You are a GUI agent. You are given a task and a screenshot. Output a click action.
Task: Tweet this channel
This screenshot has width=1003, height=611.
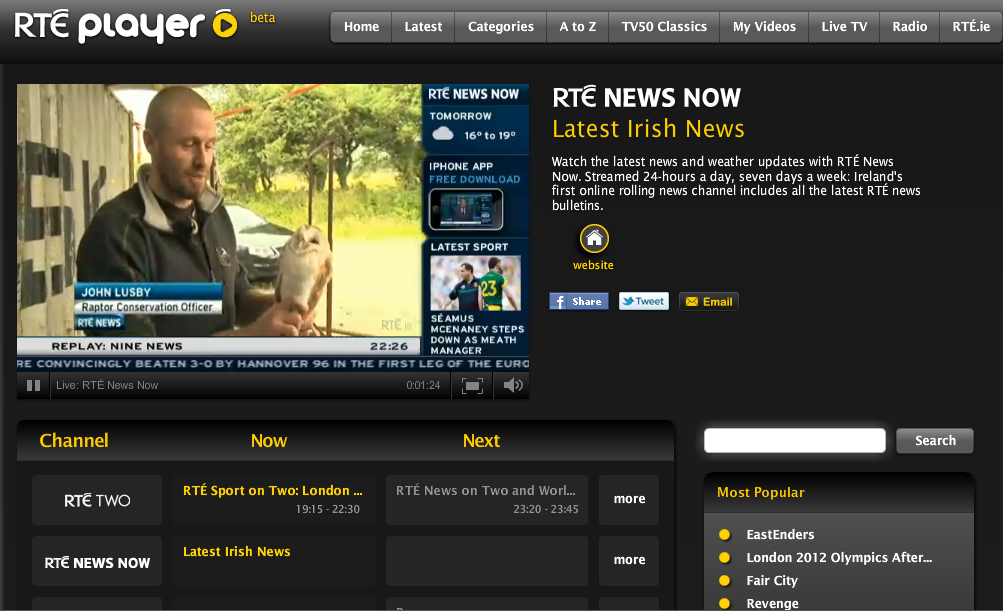pos(644,301)
